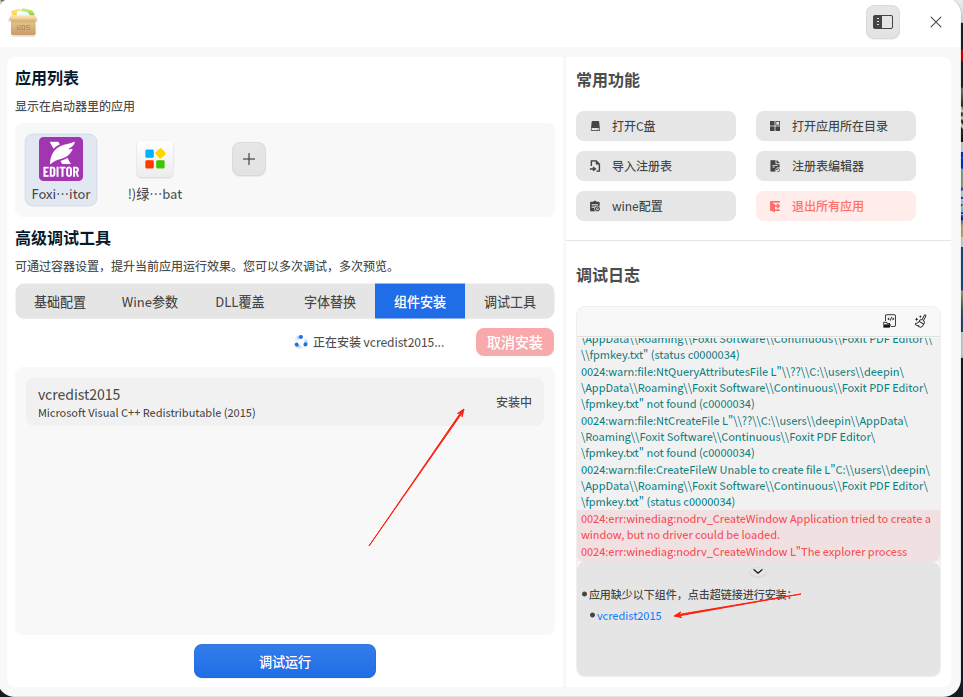Click 退出所有应用 button

pyautogui.click(x=836, y=206)
